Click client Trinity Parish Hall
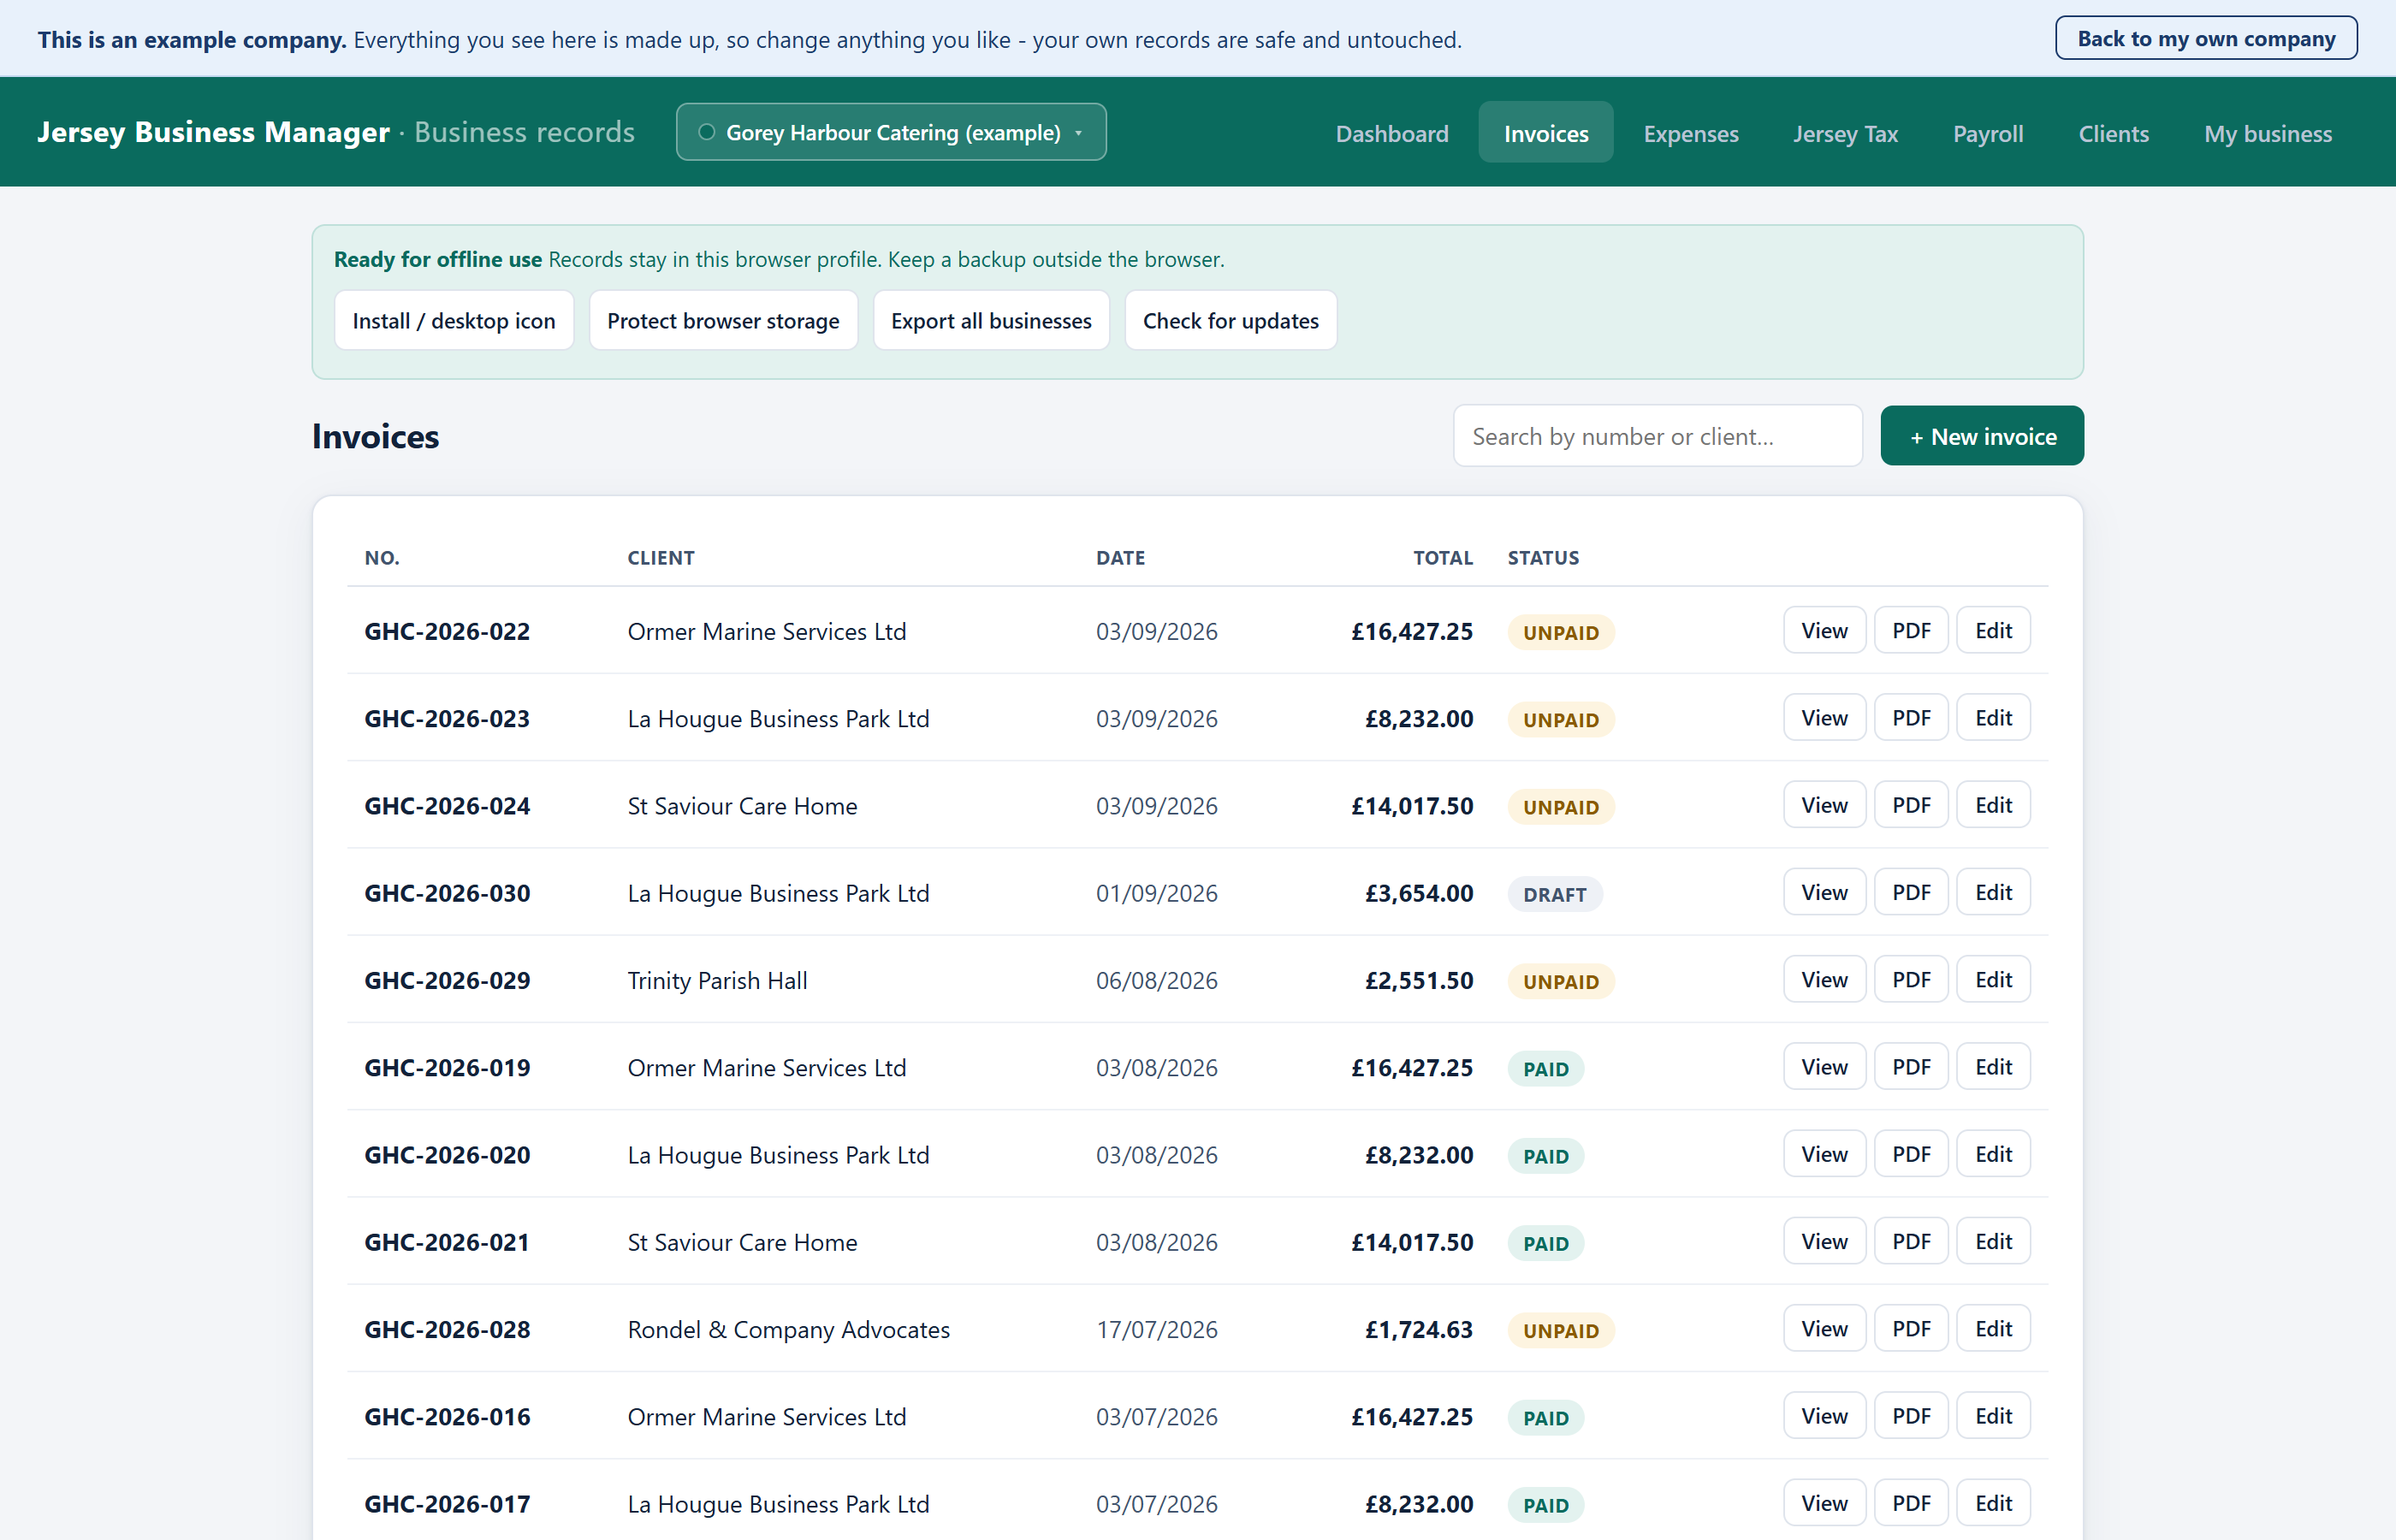Image resolution: width=2396 pixels, height=1540 pixels. point(717,980)
